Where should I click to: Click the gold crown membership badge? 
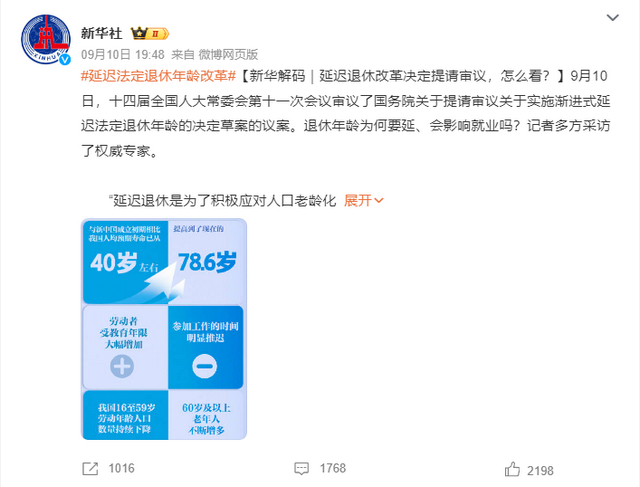tap(149, 33)
